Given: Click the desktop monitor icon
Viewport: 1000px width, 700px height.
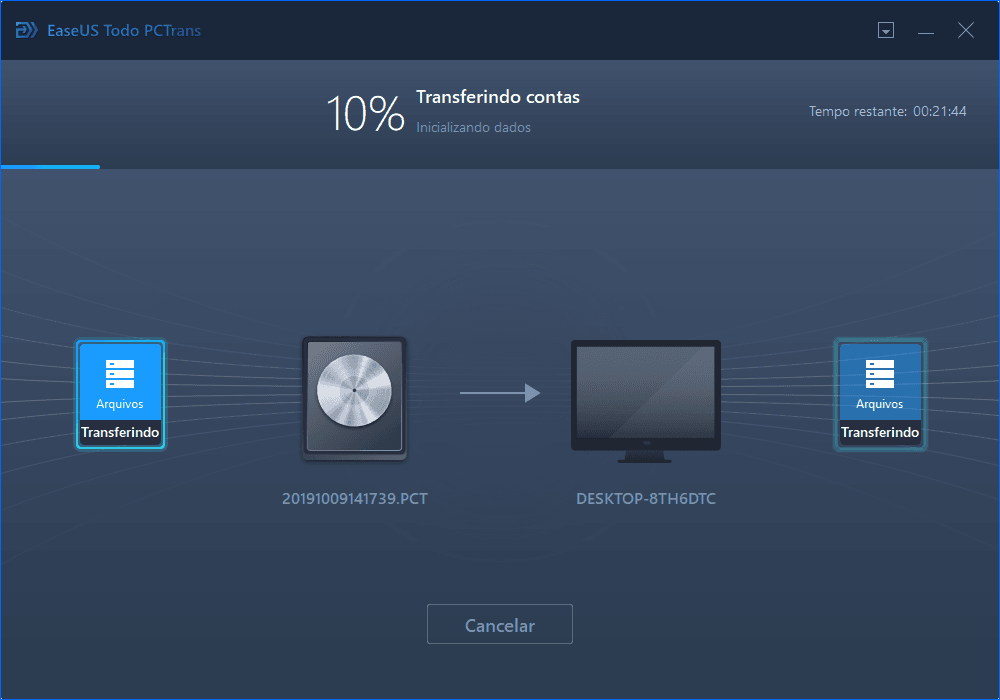Looking at the screenshot, I should [645, 401].
